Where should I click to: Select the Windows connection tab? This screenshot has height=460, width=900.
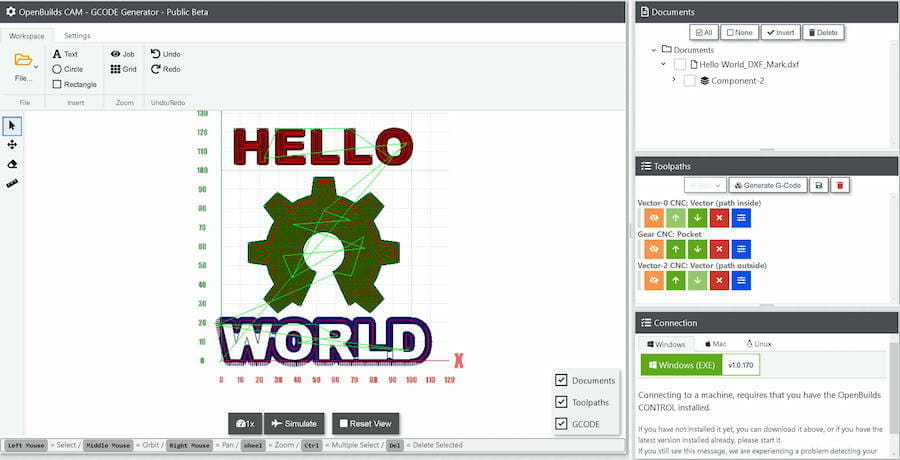(666, 344)
